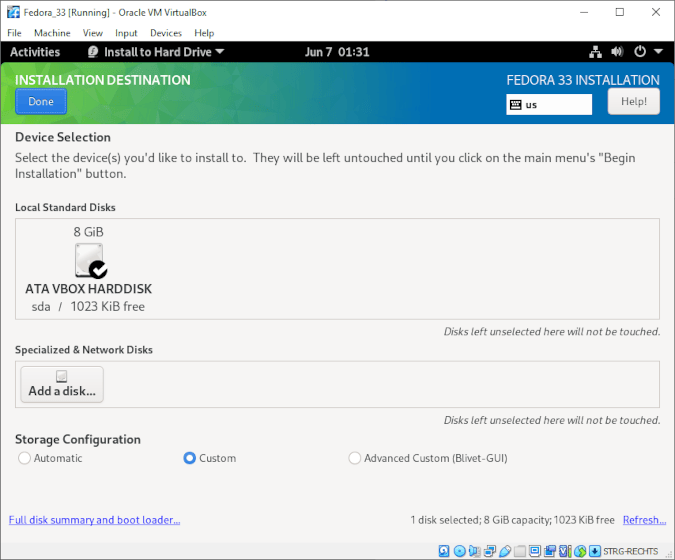Select Custom storage configuration
Screen dimensions: 675x560
click(x=189, y=458)
